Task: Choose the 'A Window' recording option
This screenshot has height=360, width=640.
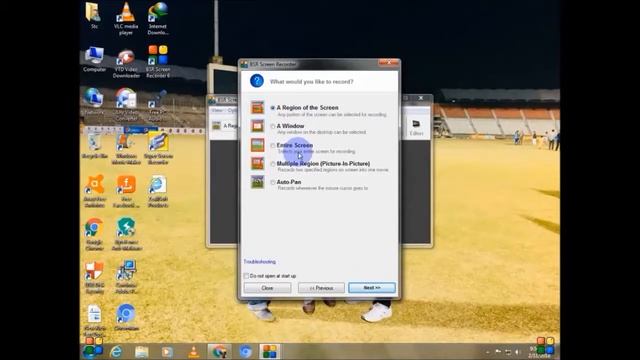Action: (273, 127)
